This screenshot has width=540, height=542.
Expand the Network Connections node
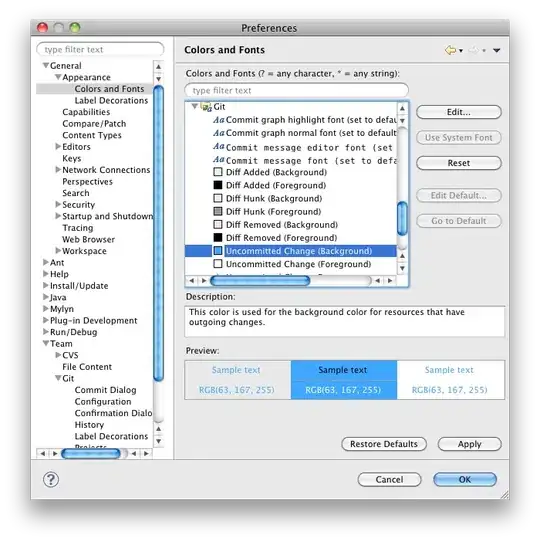[x=58, y=170]
